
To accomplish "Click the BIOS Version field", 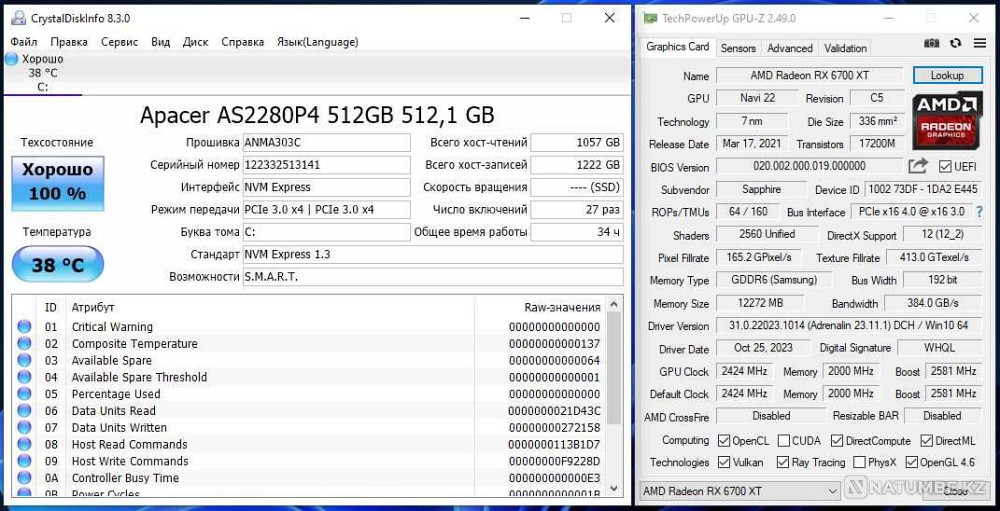I will [809, 167].
